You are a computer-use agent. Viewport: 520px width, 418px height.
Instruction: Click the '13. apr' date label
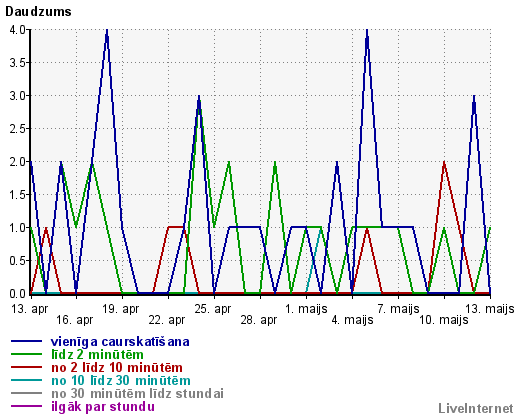[x=29, y=309]
